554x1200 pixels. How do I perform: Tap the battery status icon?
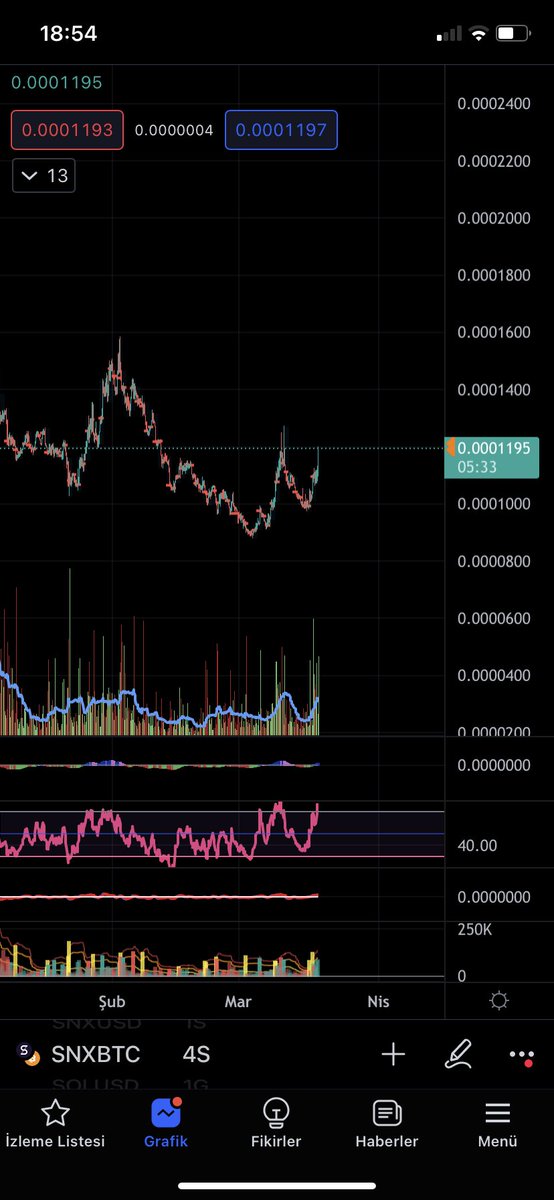click(513, 34)
